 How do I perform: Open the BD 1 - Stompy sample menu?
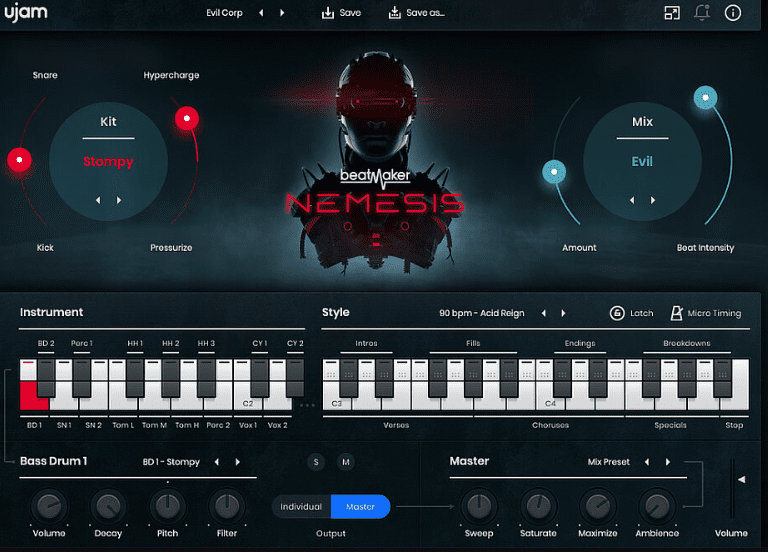(x=171, y=462)
